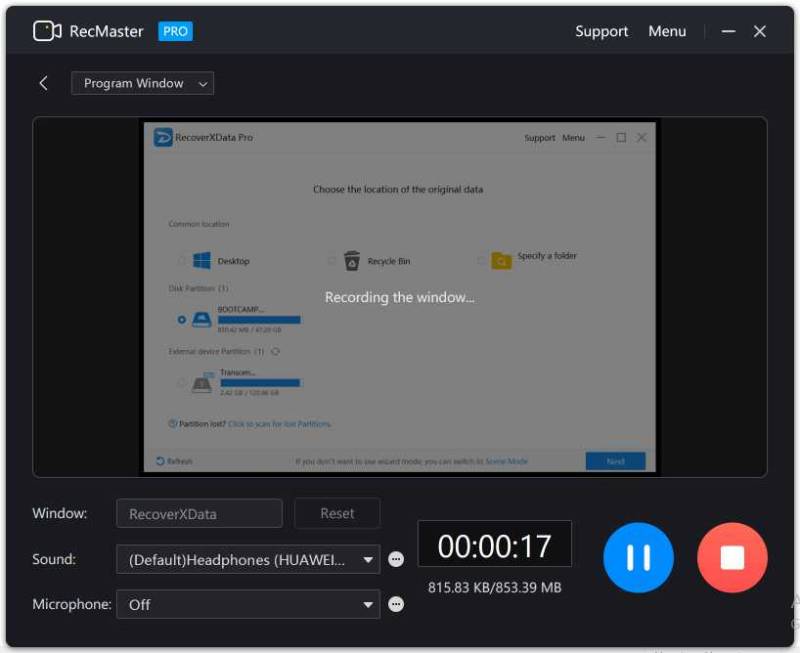The height and width of the screenshot is (653, 800).
Task: Select the Transcend external partition radio in preview
Action: [182, 383]
